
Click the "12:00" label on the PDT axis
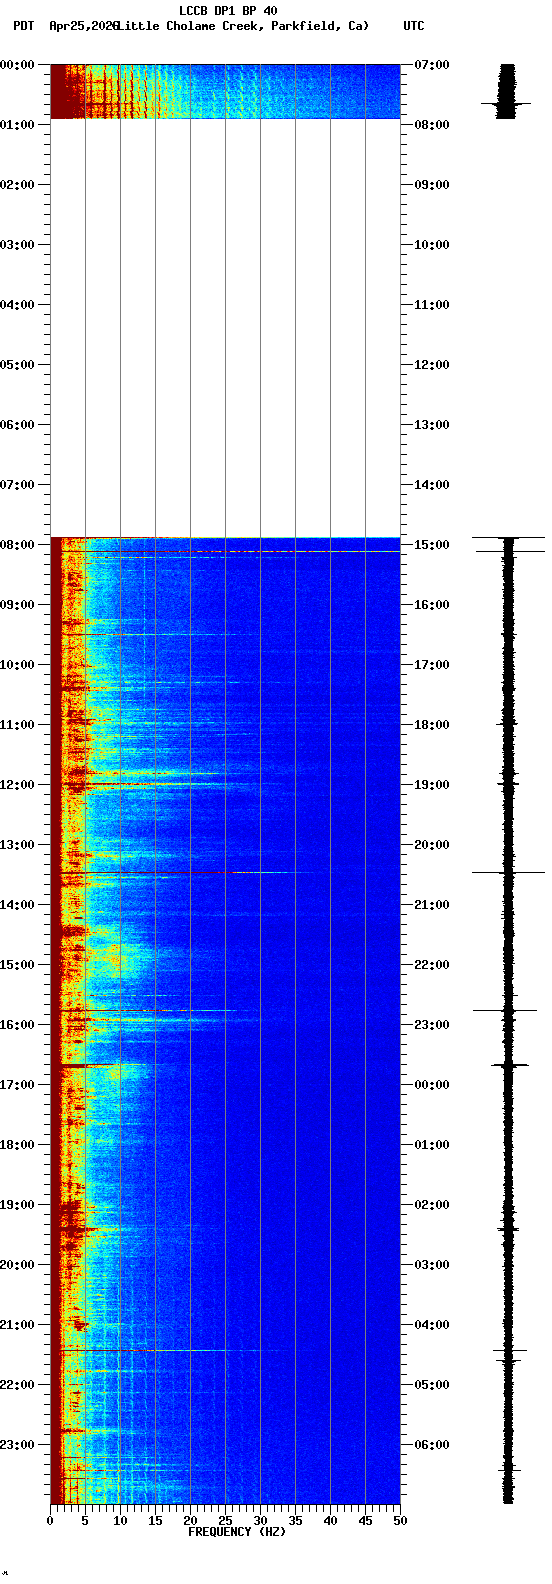click(19, 785)
